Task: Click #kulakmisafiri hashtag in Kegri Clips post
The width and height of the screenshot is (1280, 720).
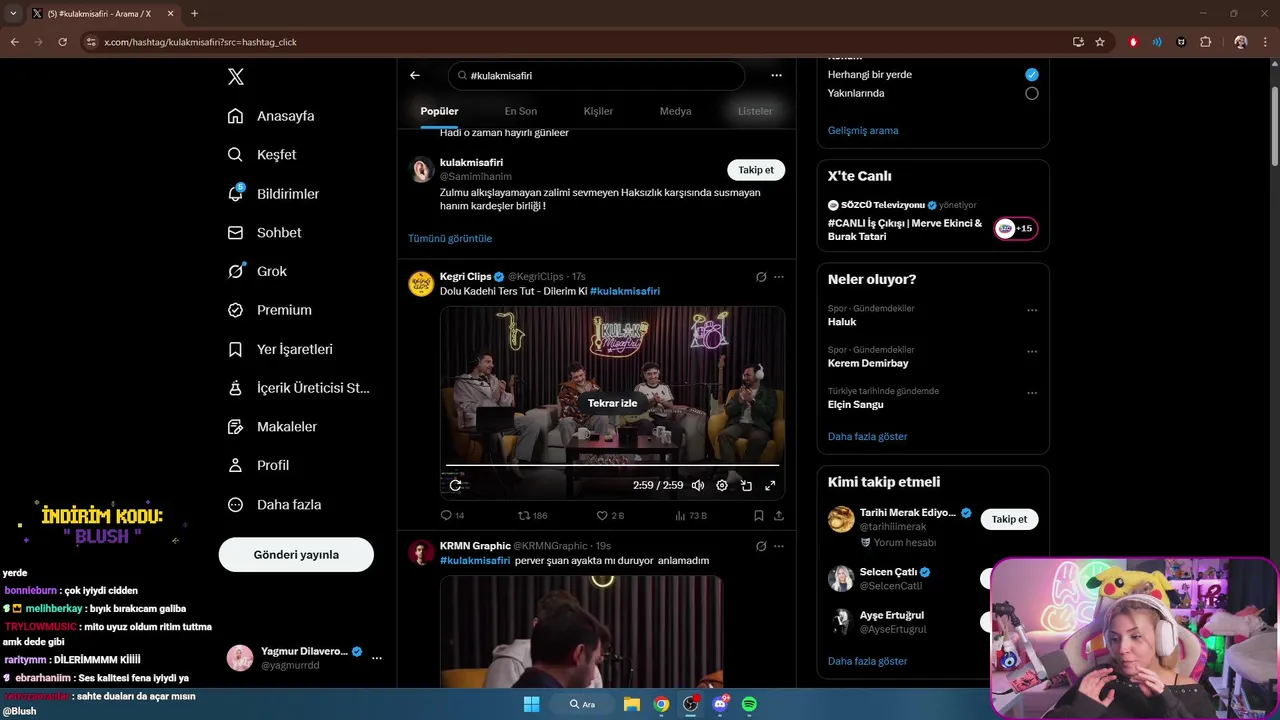Action: pyautogui.click(x=625, y=292)
